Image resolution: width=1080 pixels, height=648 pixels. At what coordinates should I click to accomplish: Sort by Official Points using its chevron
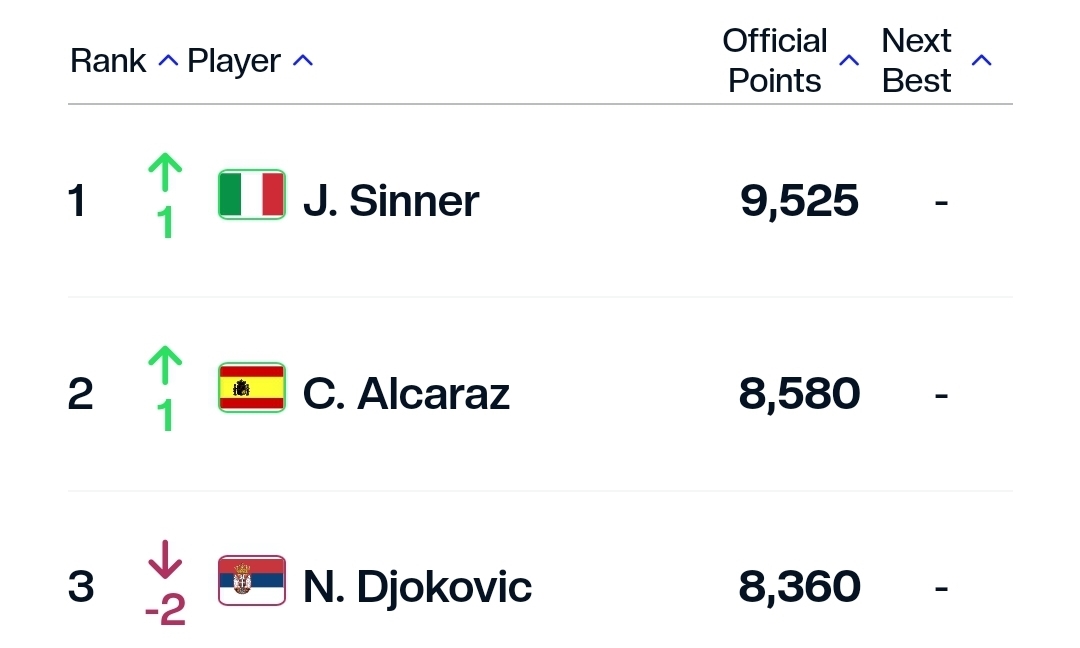[849, 61]
